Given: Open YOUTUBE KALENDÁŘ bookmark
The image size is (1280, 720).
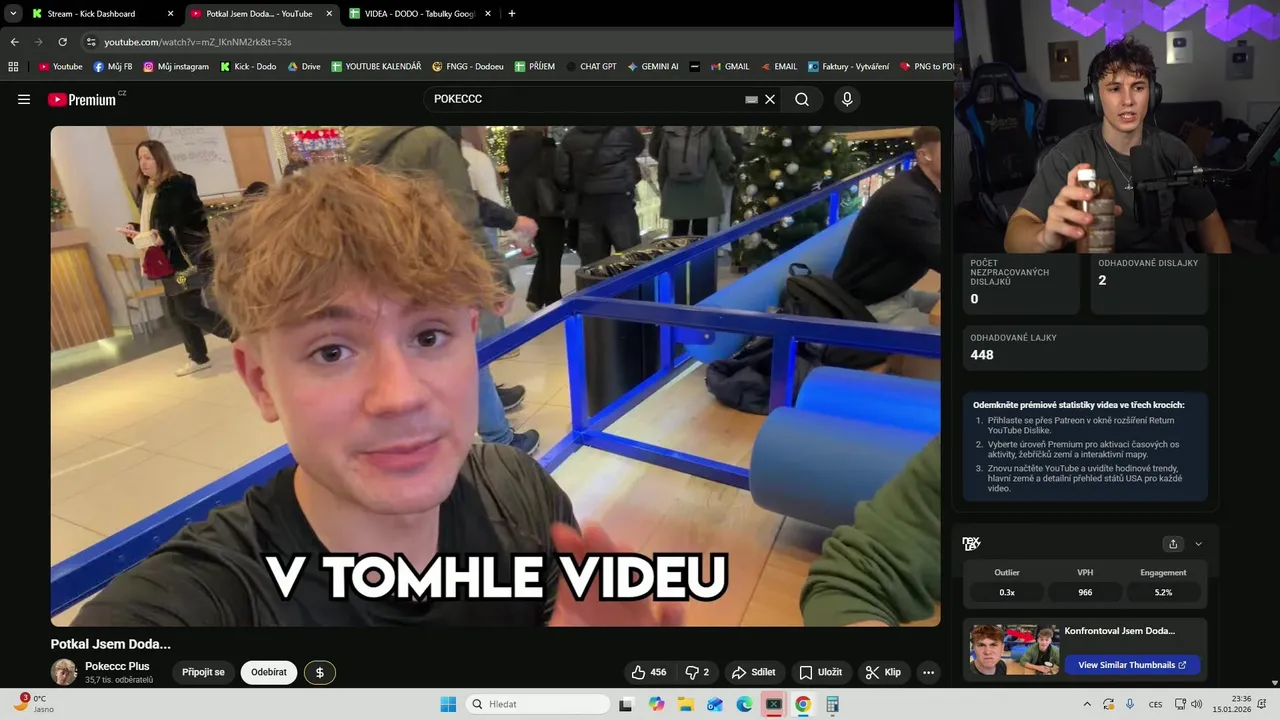Looking at the screenshot, I should coord(376,66).
